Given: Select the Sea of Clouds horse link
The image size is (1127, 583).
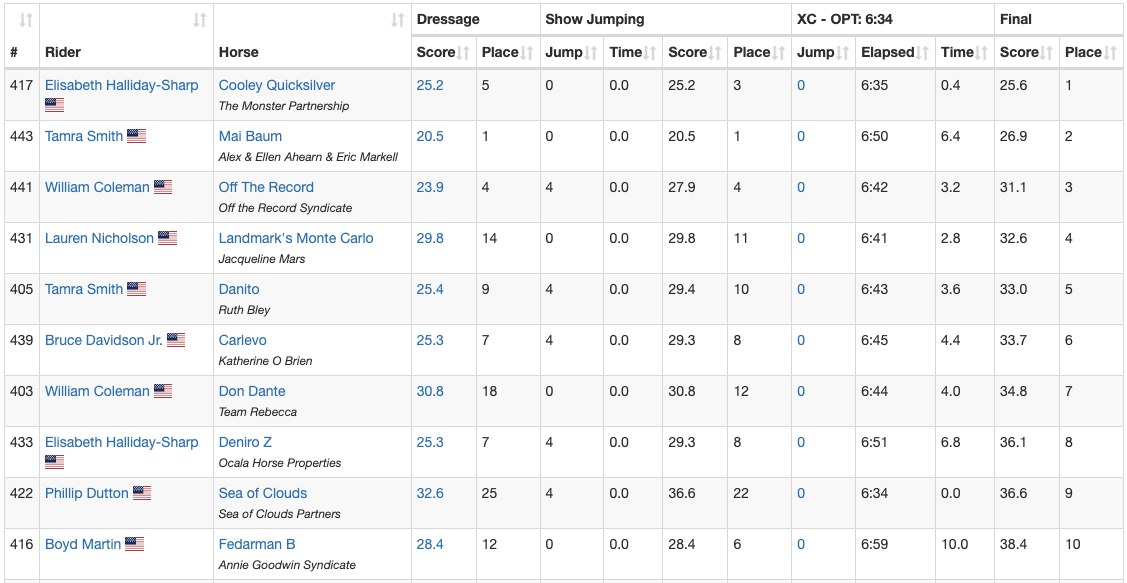Looking at the screenshot, I should [263, 493].
